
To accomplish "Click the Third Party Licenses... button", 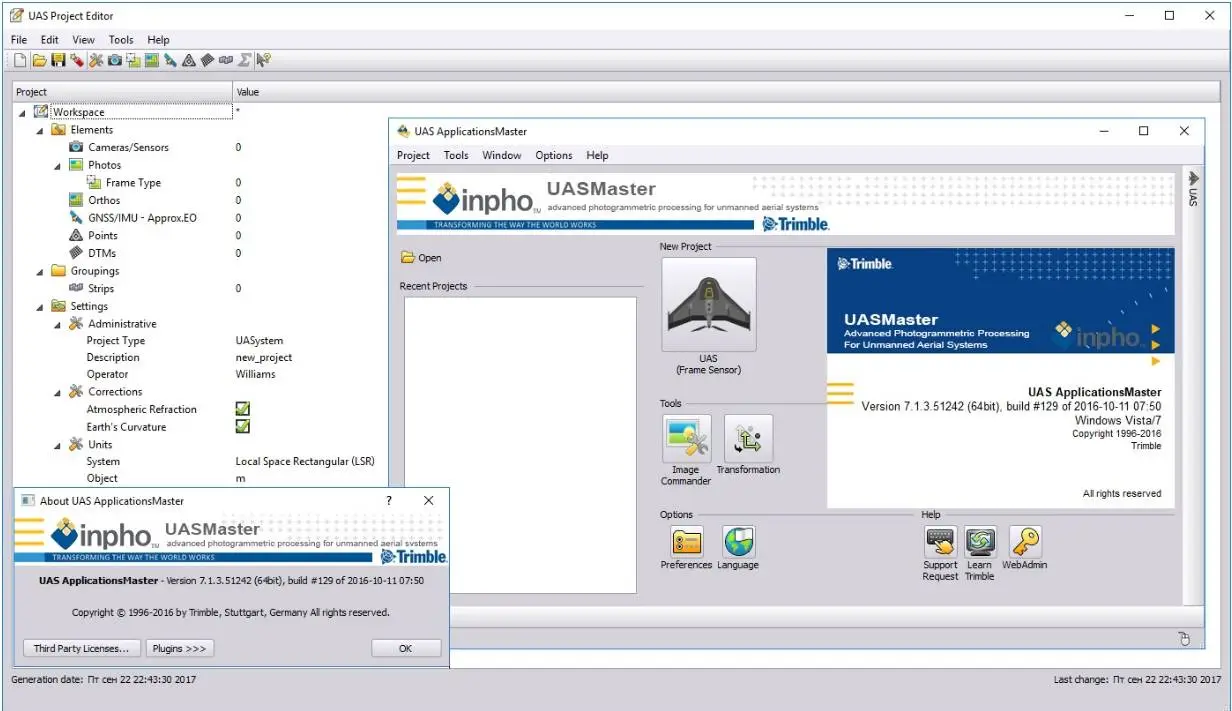I will (82, 648).
